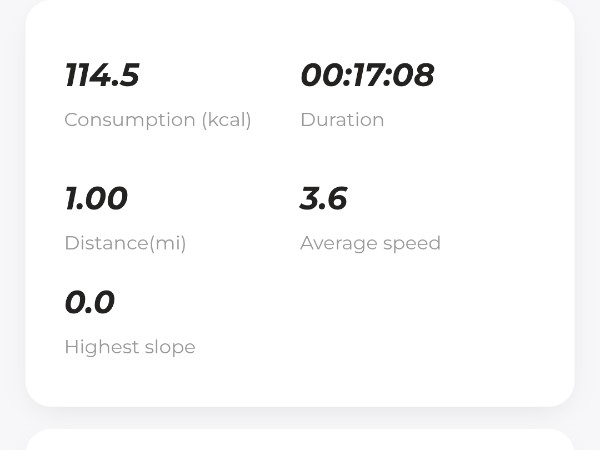Open the next card below workout stats
Viewport: 600px width, 450px height.
(300, 440)
